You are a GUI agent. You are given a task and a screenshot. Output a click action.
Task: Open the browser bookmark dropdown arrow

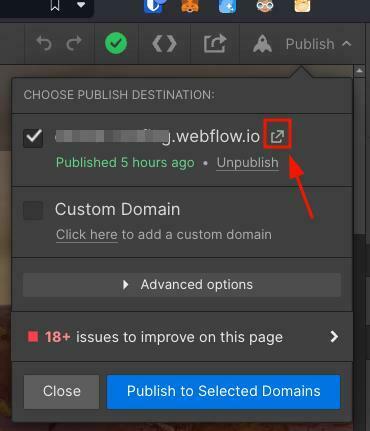81,5
